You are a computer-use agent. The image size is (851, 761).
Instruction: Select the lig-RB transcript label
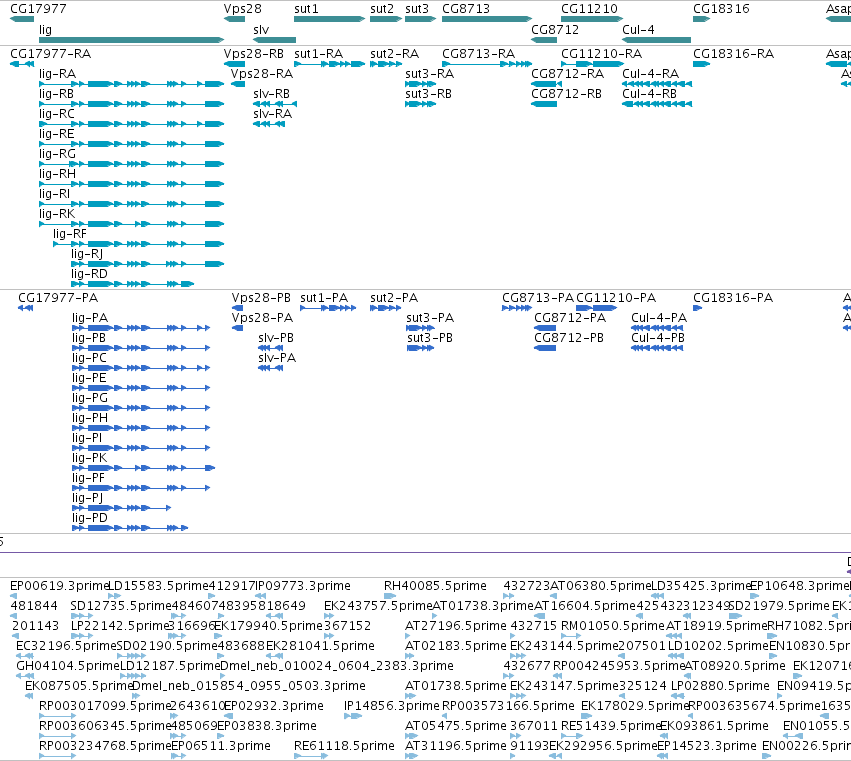coord(56,94)
